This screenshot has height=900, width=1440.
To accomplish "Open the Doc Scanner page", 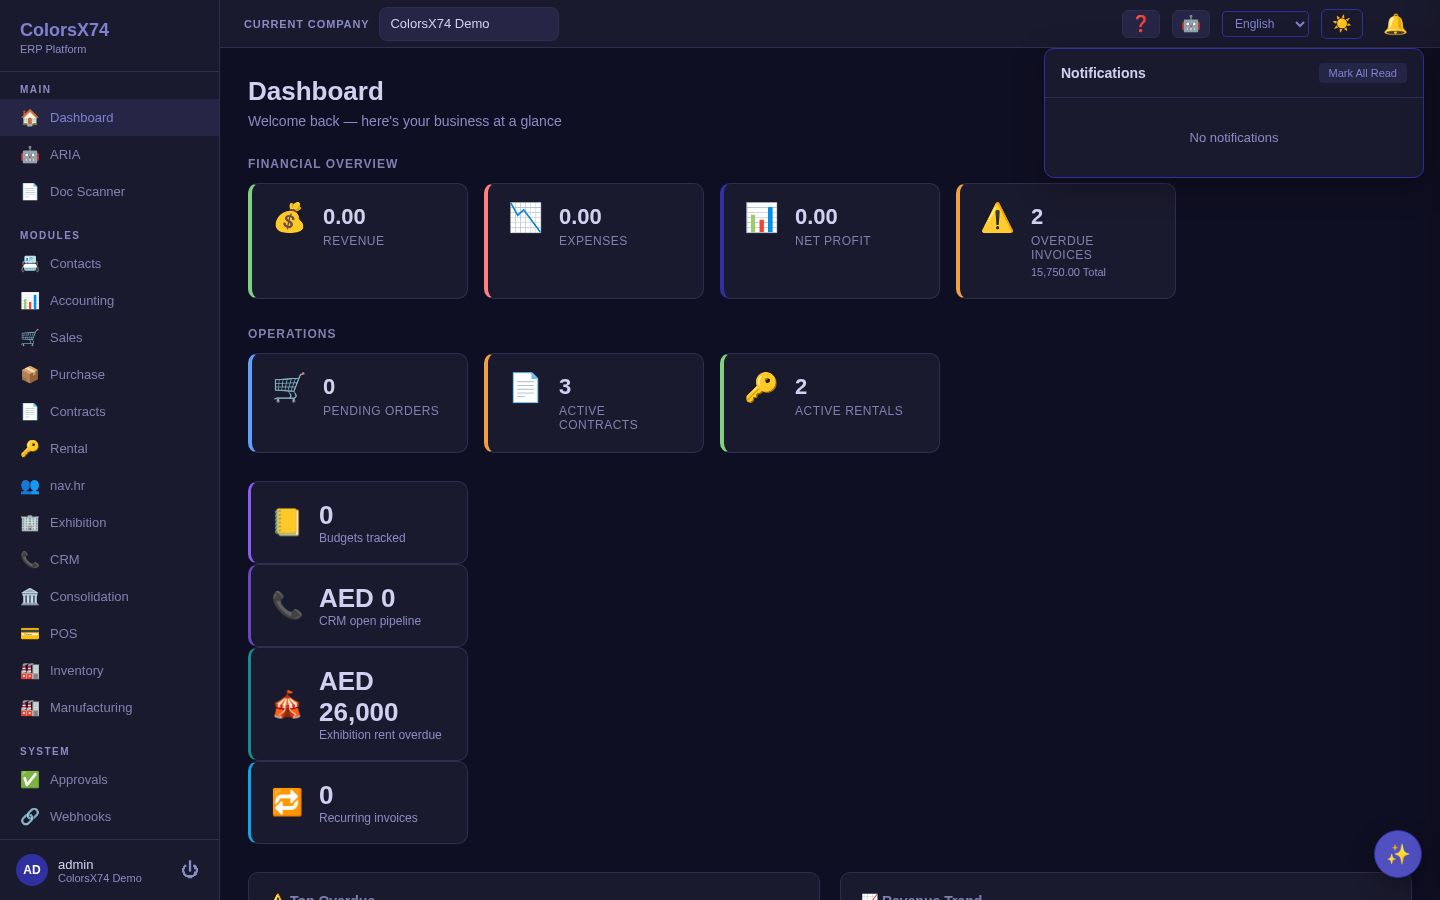I will [x=109, y=191].
